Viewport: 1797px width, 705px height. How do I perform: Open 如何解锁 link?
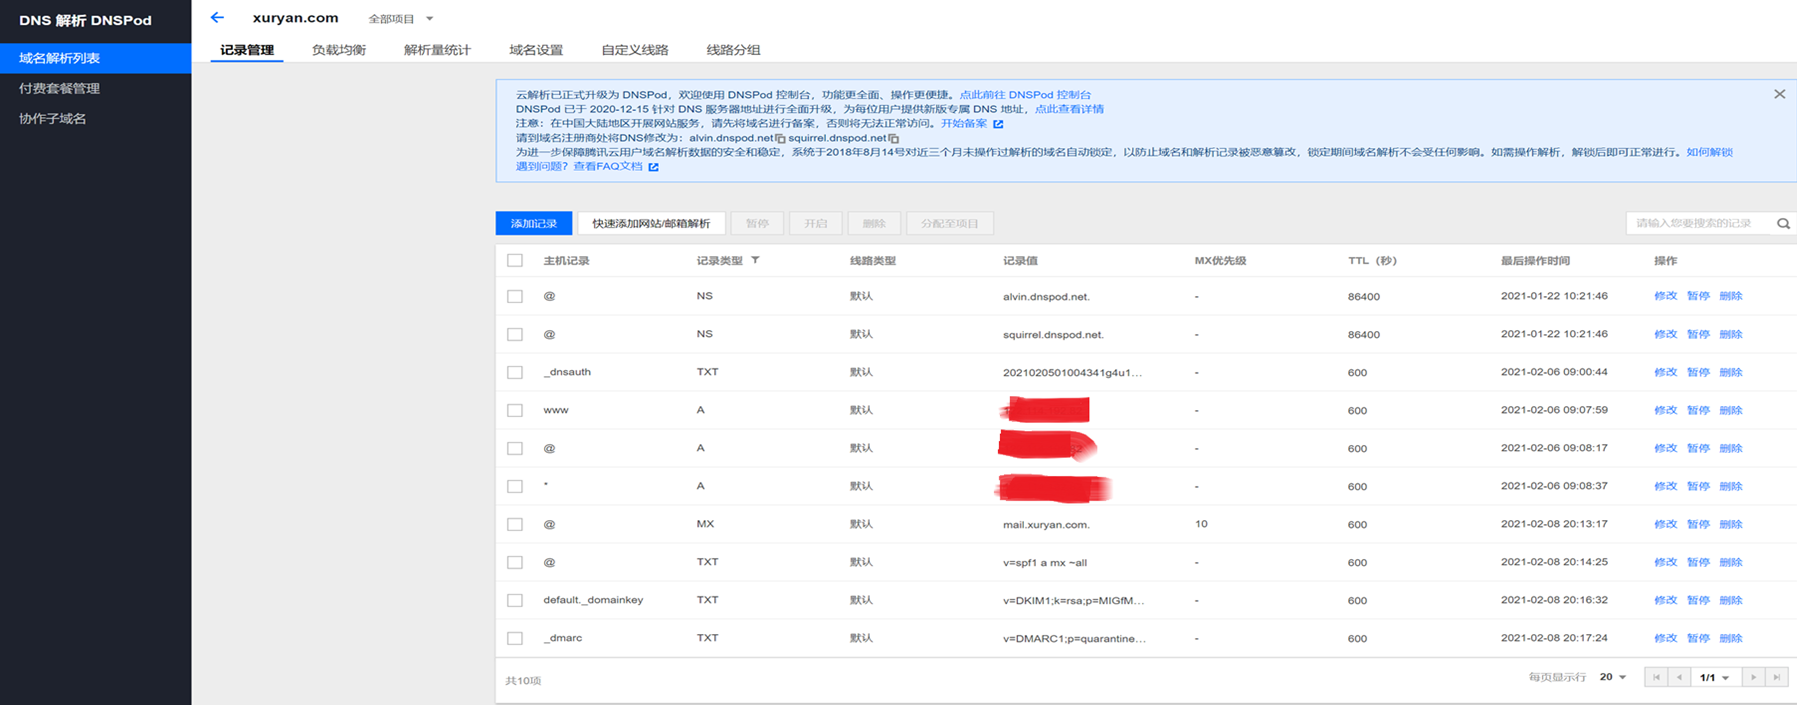1709,152
